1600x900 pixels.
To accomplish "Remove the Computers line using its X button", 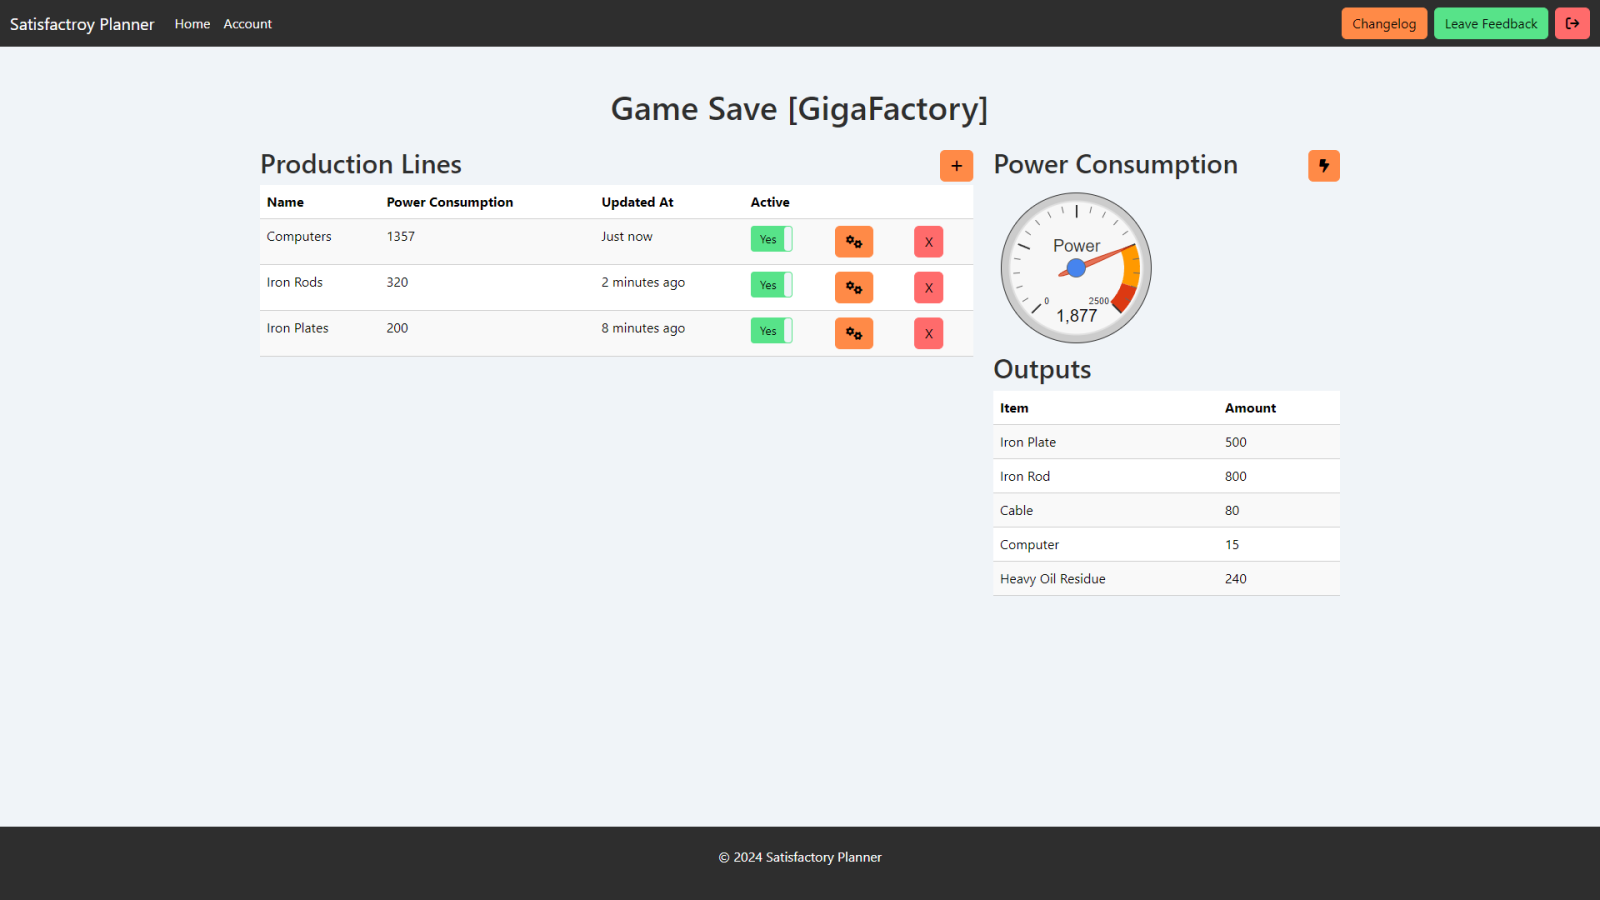I will pos(927,241).
